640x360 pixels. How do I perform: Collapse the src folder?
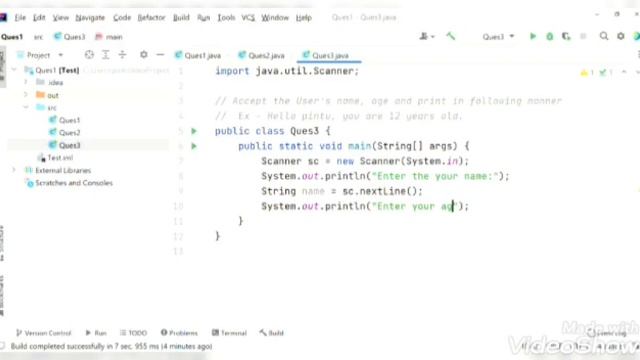pyautogui.click(x=26, y=107)
